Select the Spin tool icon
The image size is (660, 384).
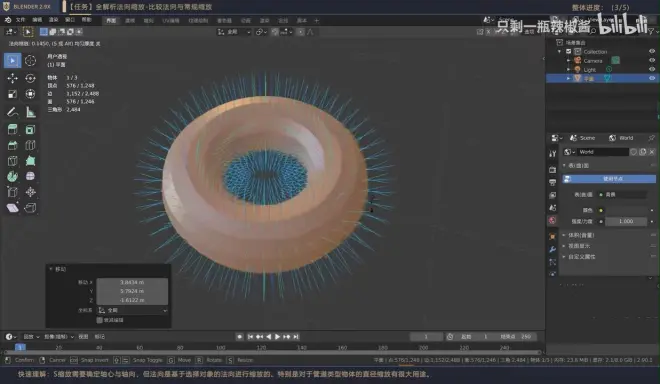click(12, 176)
